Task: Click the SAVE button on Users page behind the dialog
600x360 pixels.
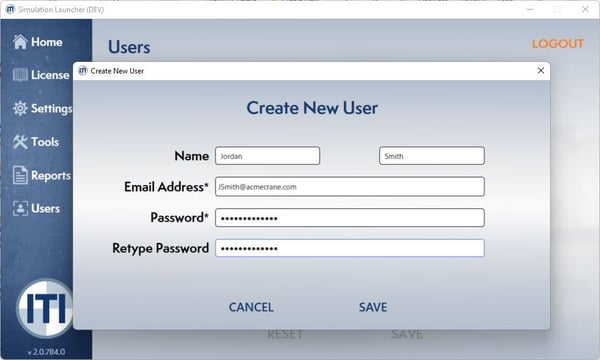Action: click(x=407, y=334)
